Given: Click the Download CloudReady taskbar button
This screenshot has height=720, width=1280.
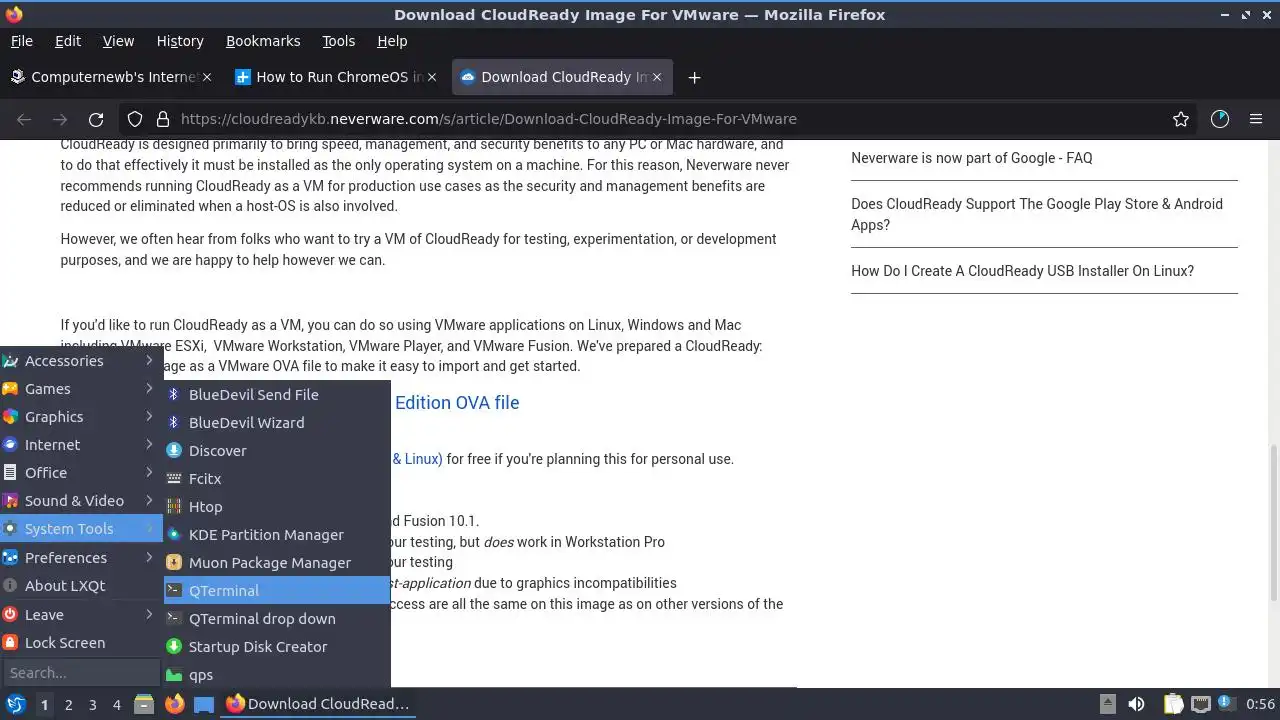Looking at the screenshot, I should [318, 704].
